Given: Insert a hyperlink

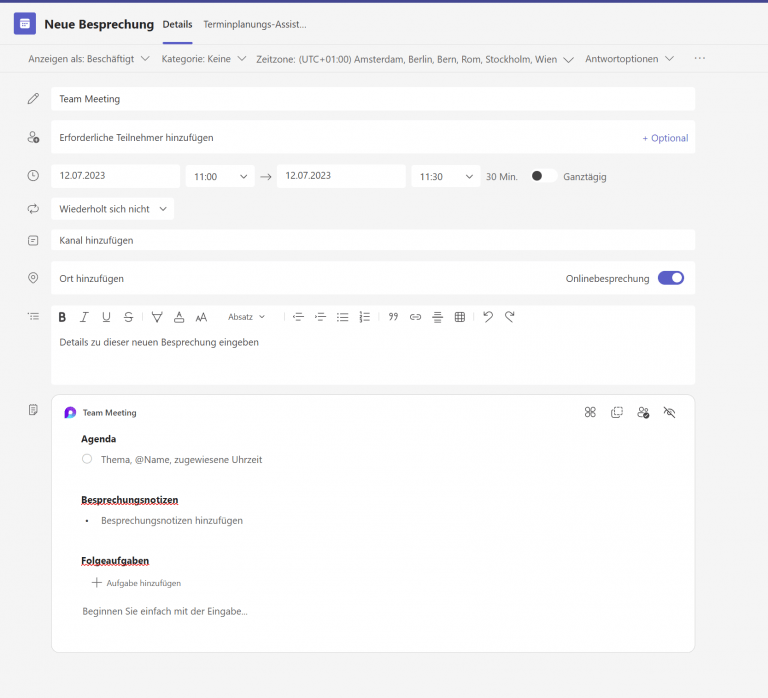Looking at the screenshot, I should (415, 317).
